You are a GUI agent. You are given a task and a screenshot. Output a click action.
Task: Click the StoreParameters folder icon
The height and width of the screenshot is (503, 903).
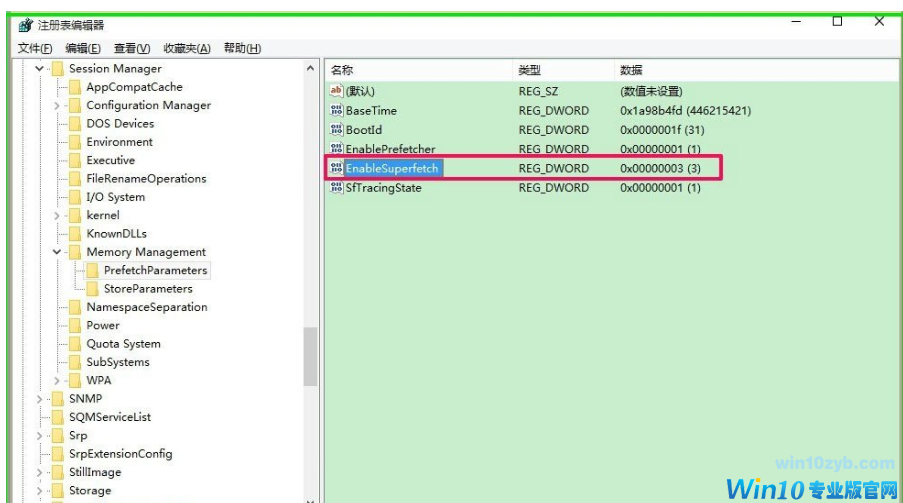click(92, 289)
